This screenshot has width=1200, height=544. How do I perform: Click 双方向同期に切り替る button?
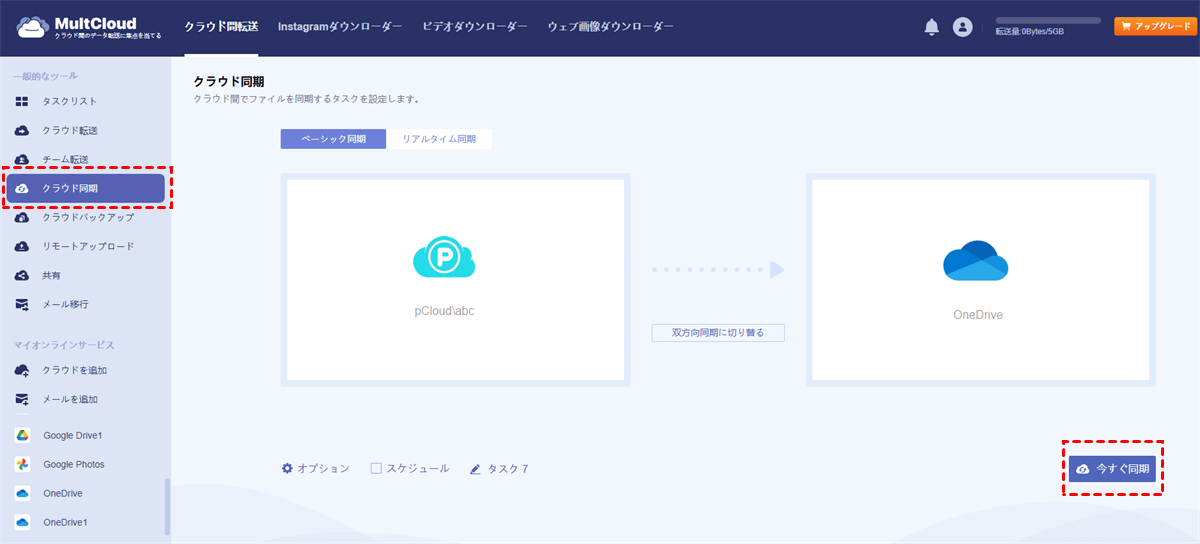718,332
